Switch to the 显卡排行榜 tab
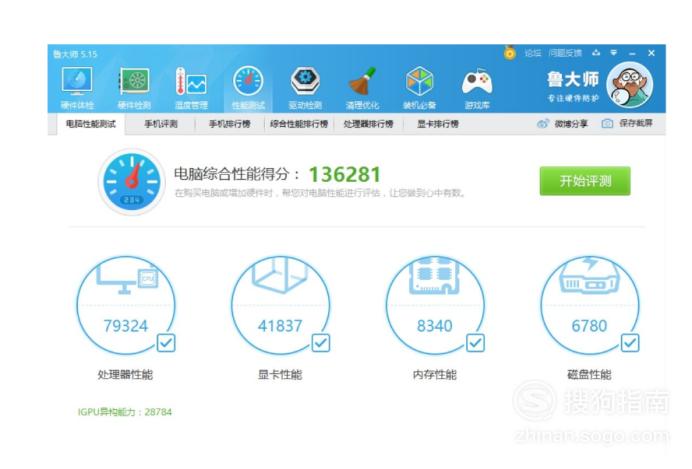 pyautogui.click(x=438, y=124)
